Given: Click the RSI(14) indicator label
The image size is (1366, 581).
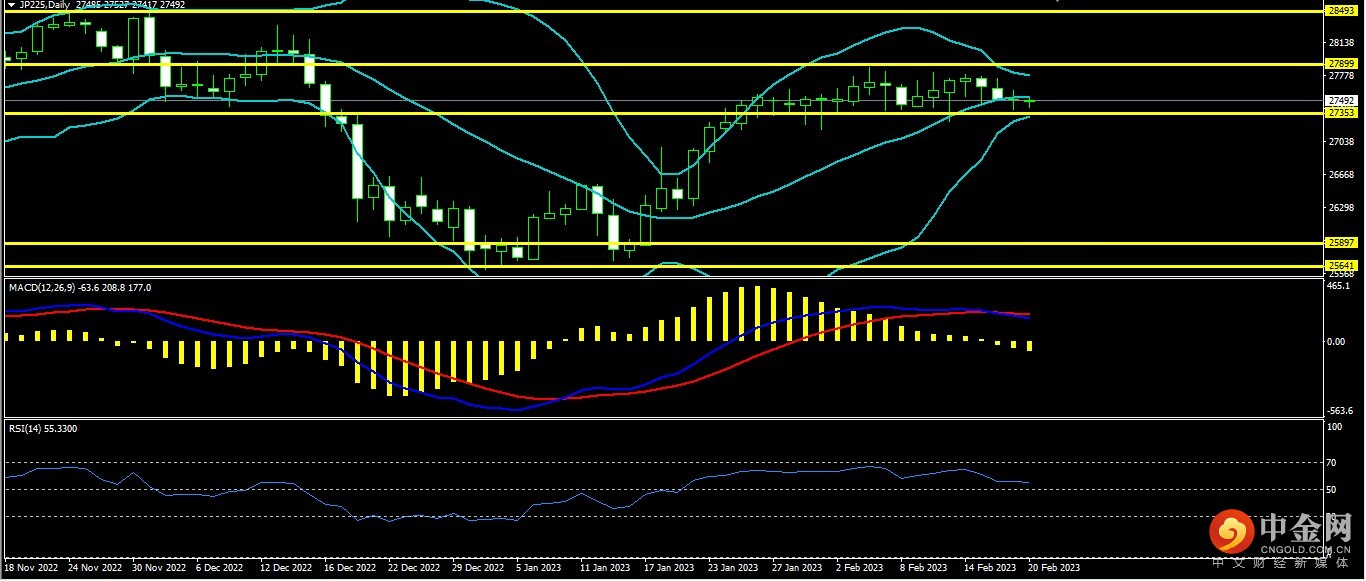Looking at the screenshot, I should tap(28, 429).
